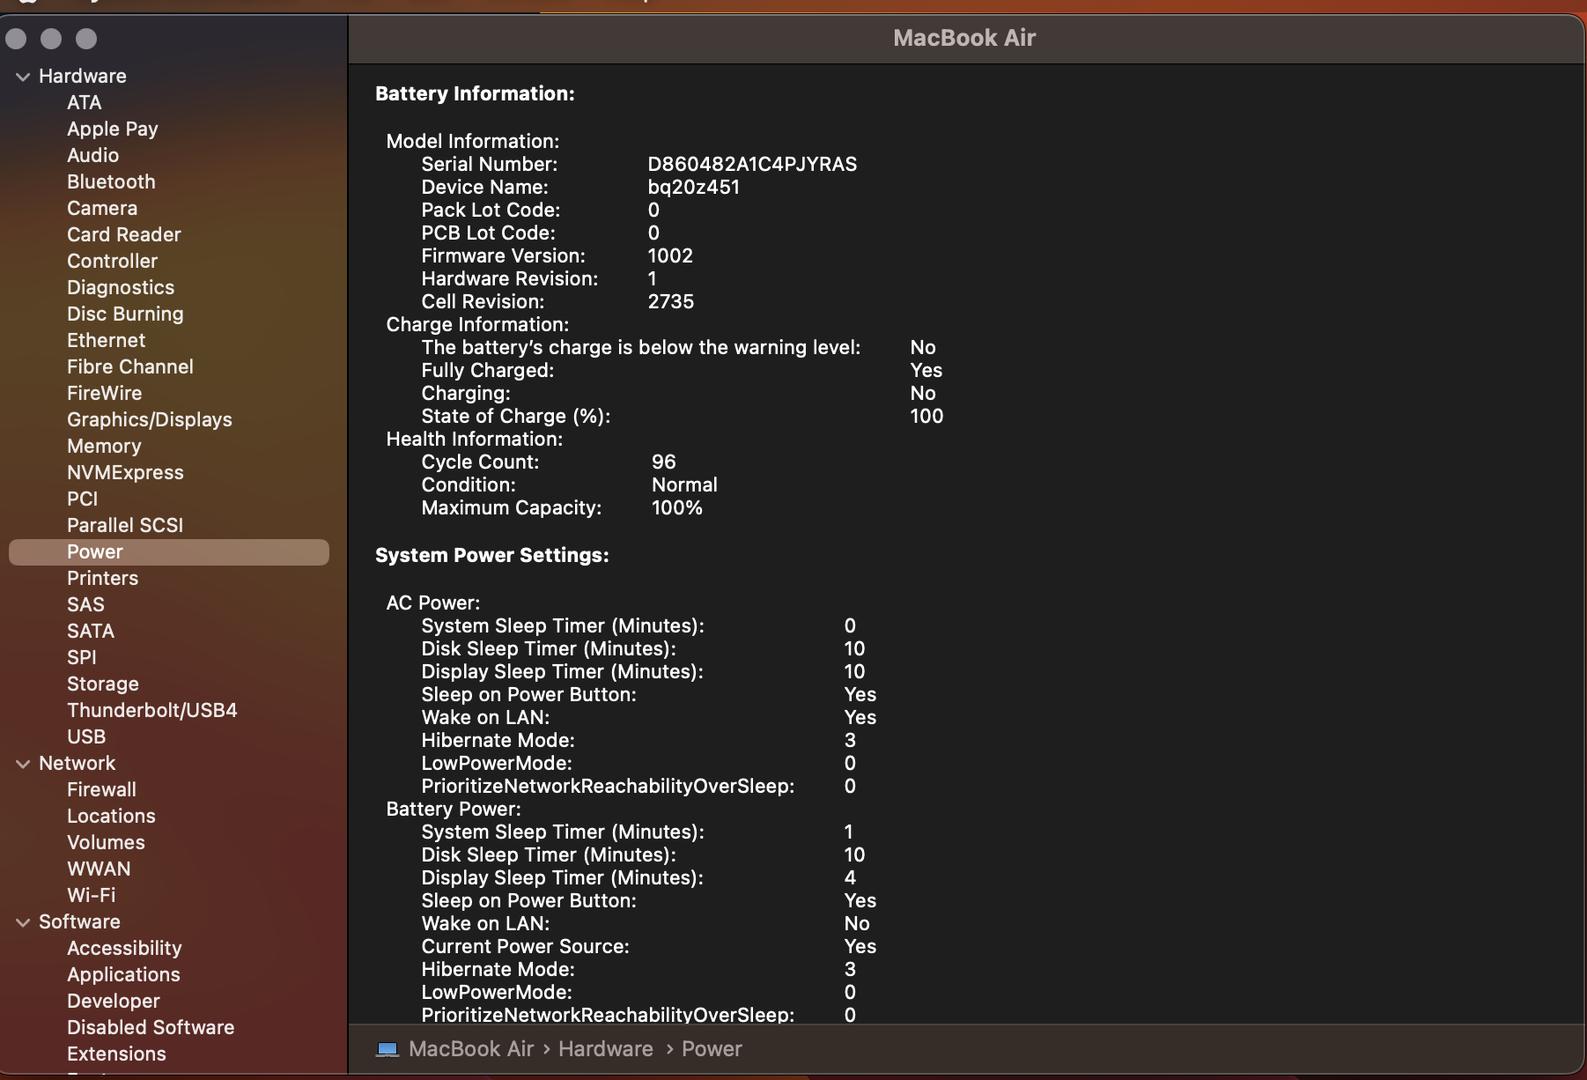Click condition value Normal
Image resolution: width=1587 pixels, height=1080 pixels.
(x=684, y=485)
